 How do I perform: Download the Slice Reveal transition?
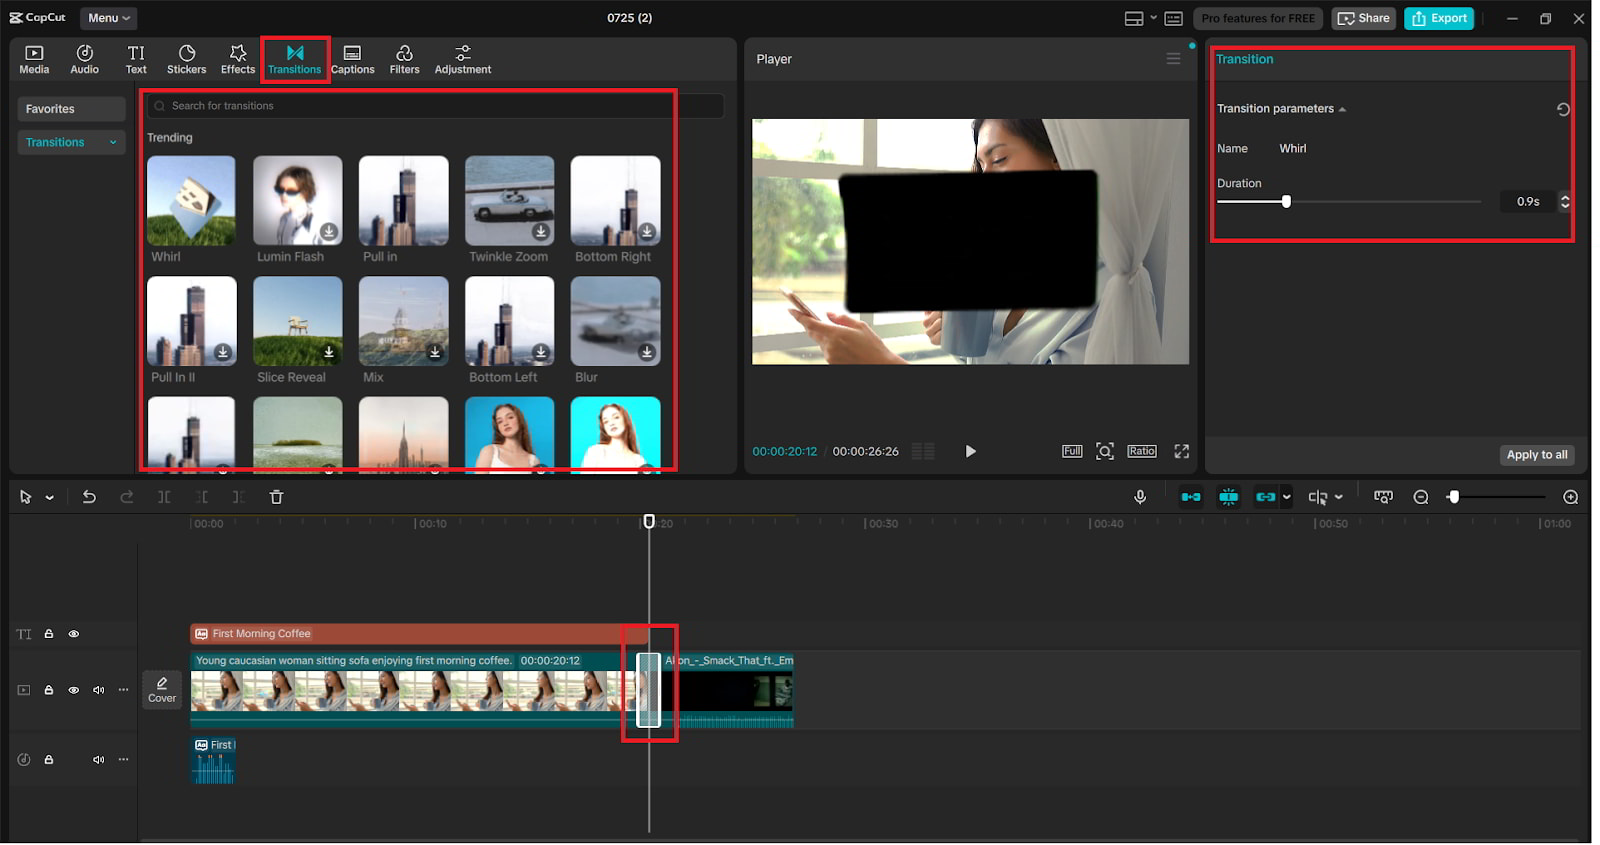(x=329, y=353)
